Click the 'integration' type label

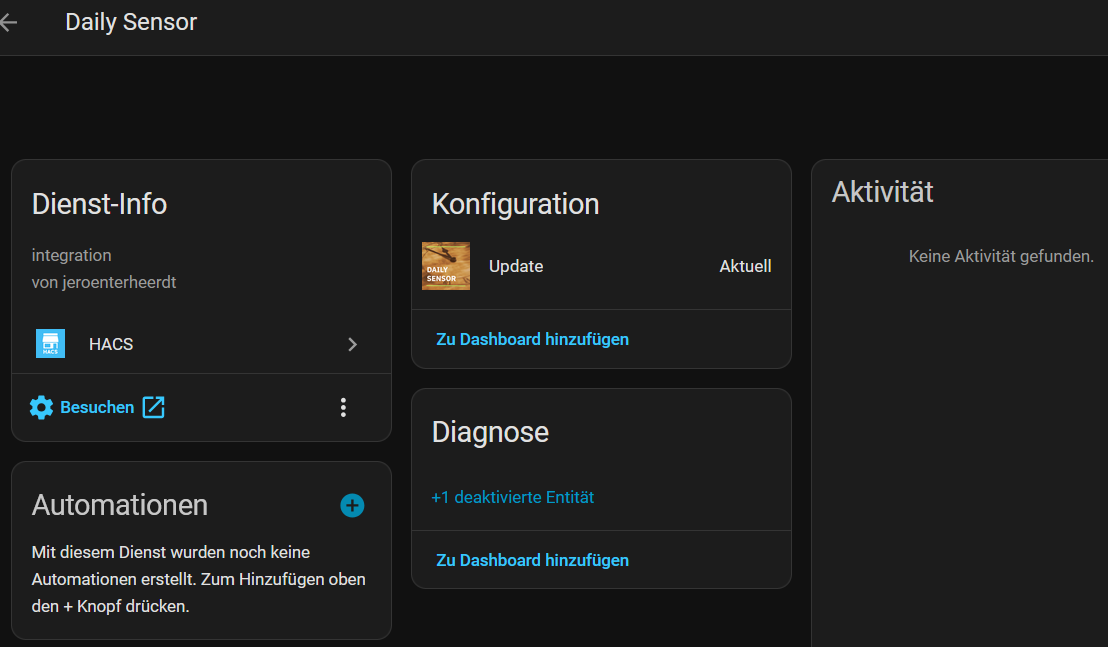pos(71,256)
